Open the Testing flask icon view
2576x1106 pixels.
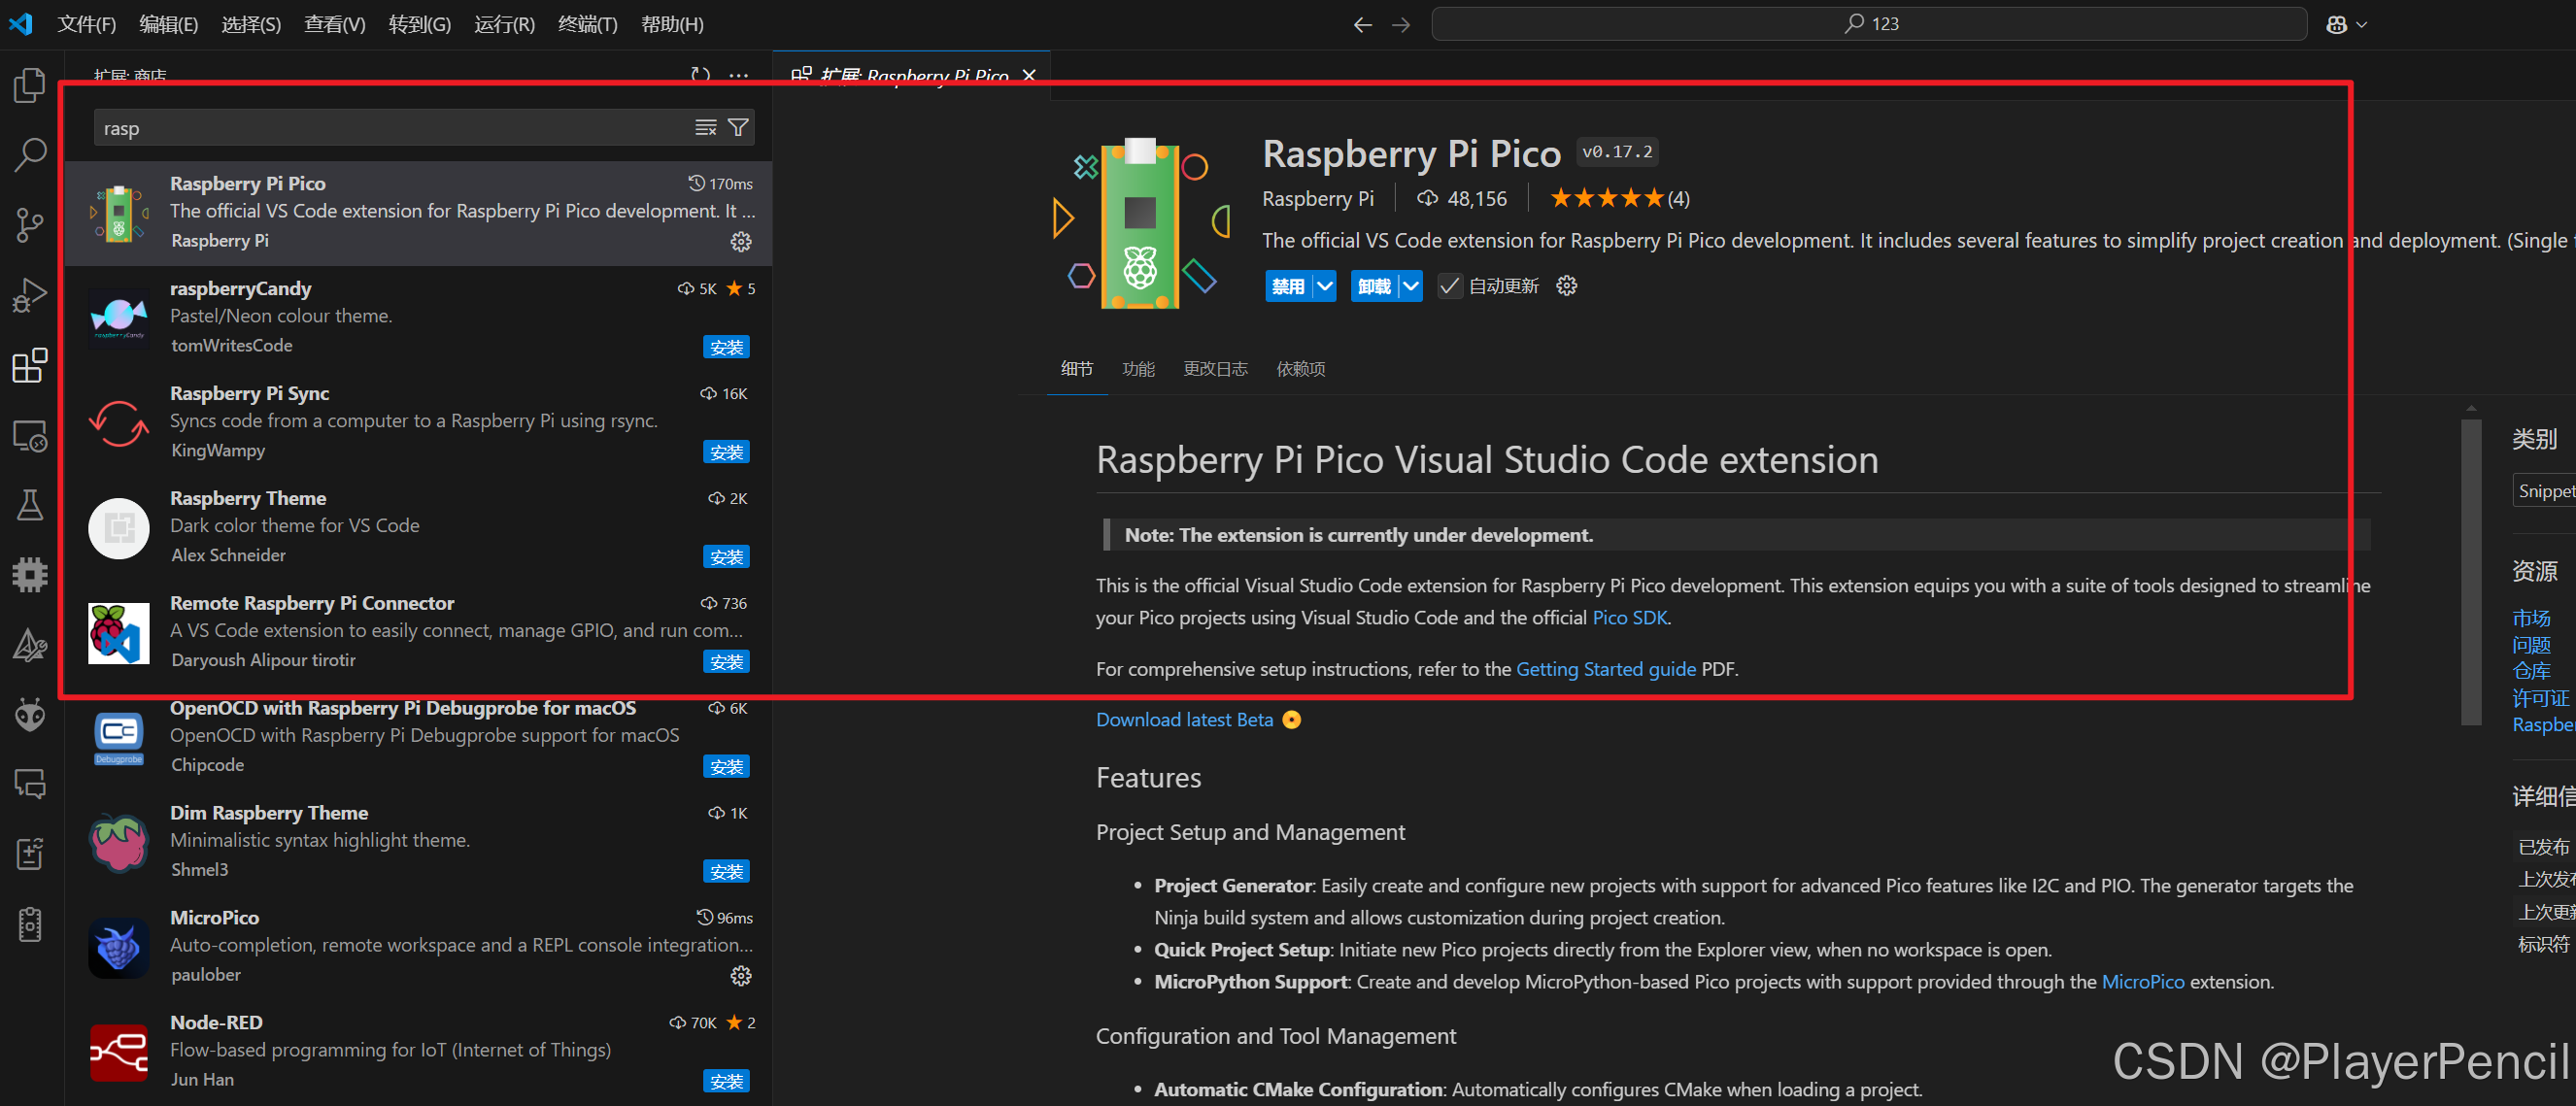tap(30, 505)
